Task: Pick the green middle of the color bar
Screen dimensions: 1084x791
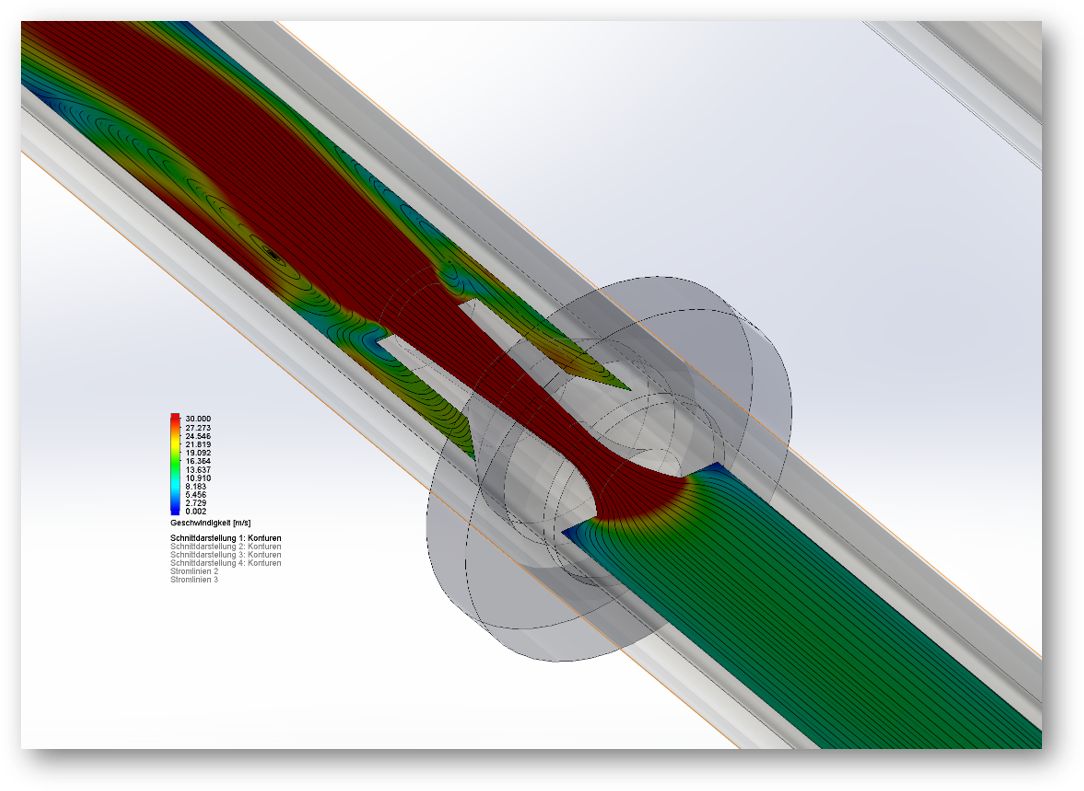Action: click(x=175, y=463)
